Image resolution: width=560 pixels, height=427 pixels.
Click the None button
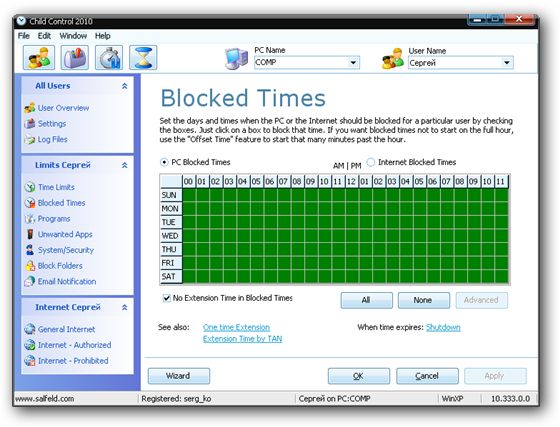pyautogui.click(x=424, y=300)
